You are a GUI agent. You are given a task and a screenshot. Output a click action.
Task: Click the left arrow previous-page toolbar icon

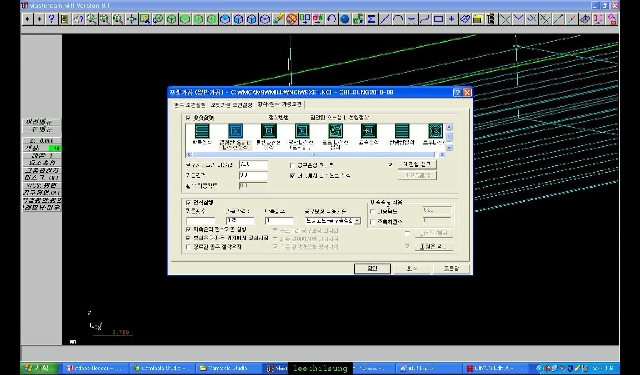(27, 19)
